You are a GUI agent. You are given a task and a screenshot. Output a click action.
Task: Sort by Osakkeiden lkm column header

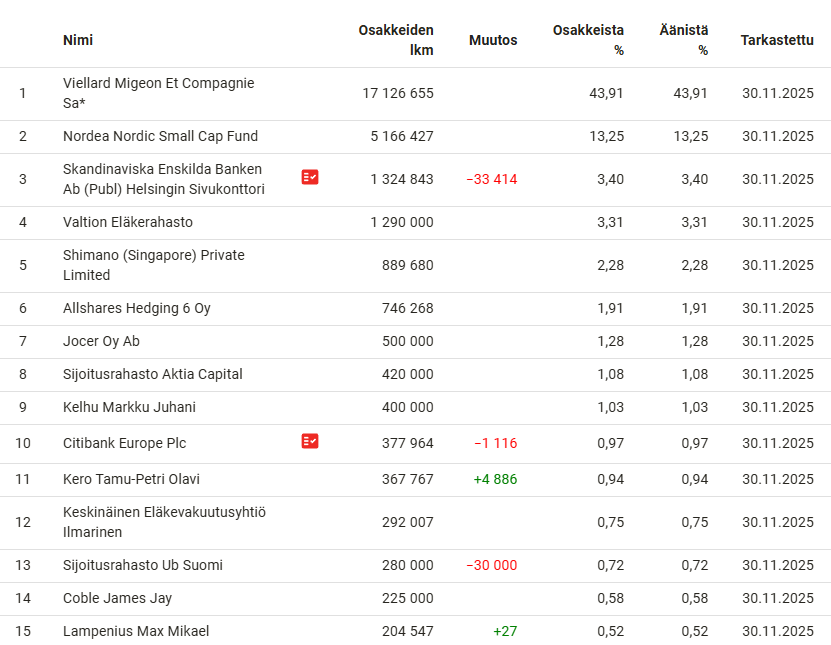pos(396,40)
